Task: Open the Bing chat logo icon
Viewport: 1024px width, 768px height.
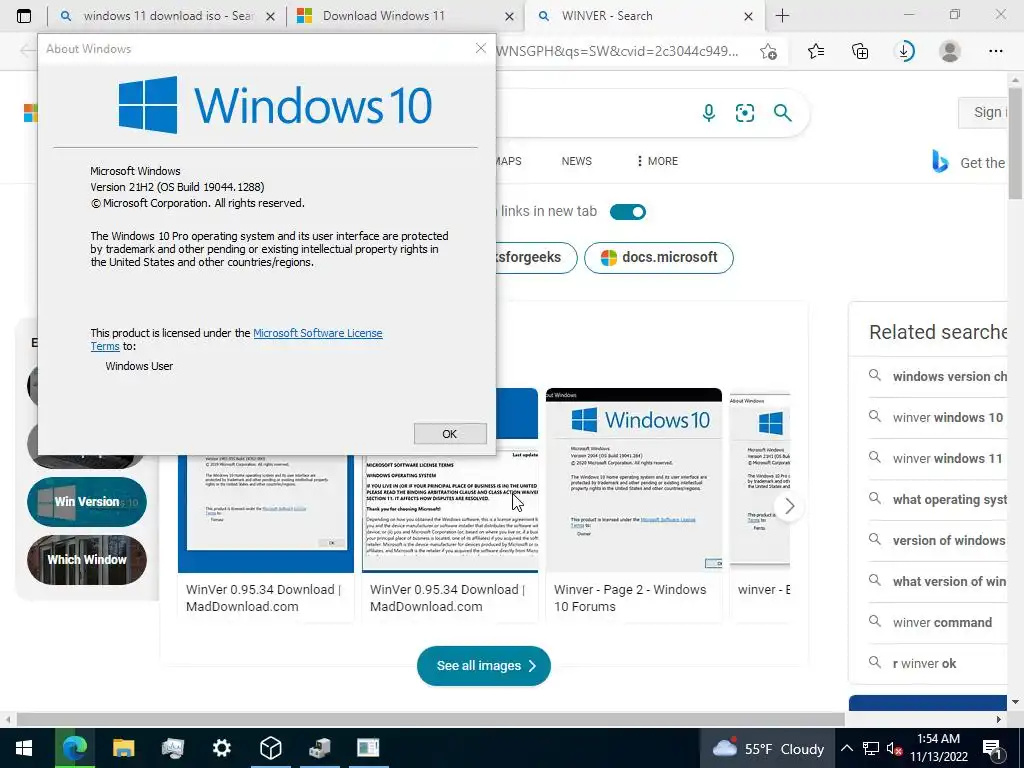Action: tap(940, 161)
